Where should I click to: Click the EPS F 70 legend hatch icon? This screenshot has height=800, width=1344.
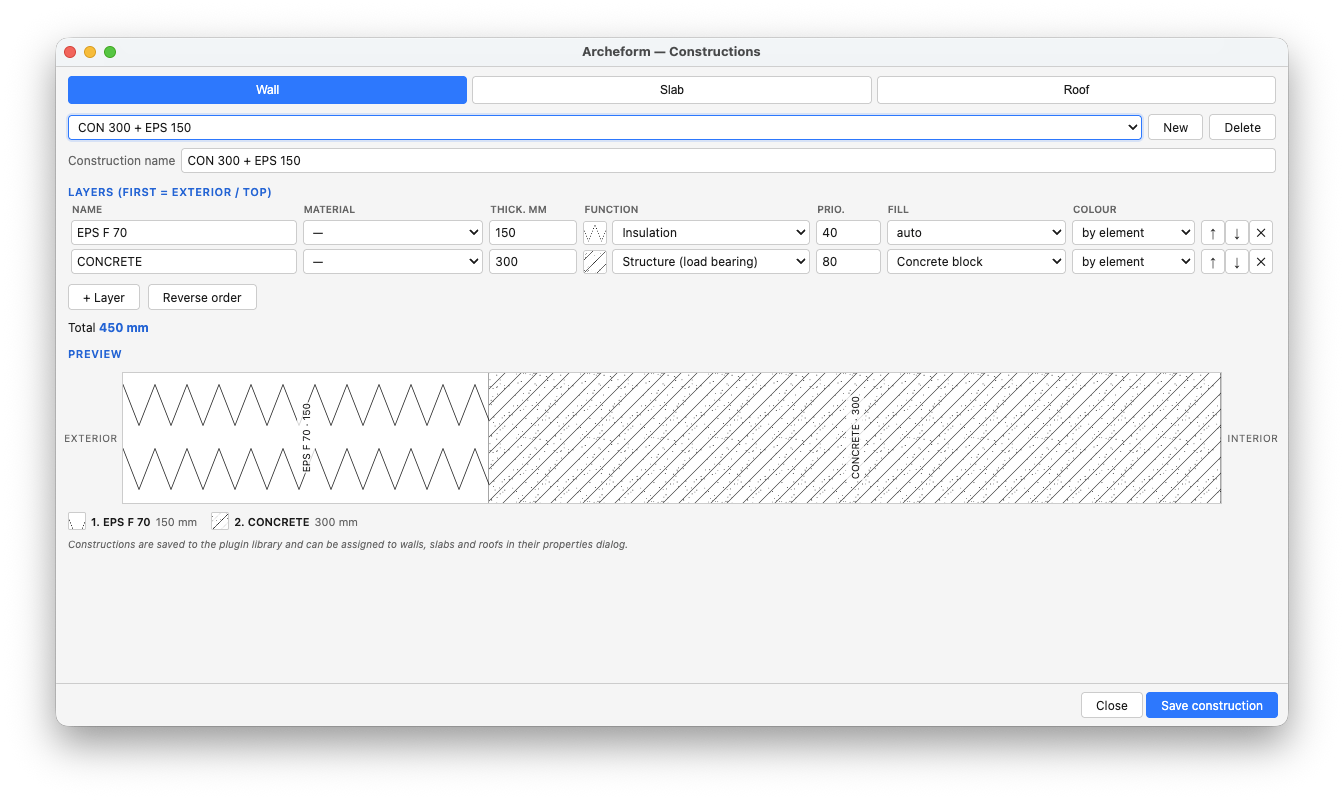coord(77,522)
